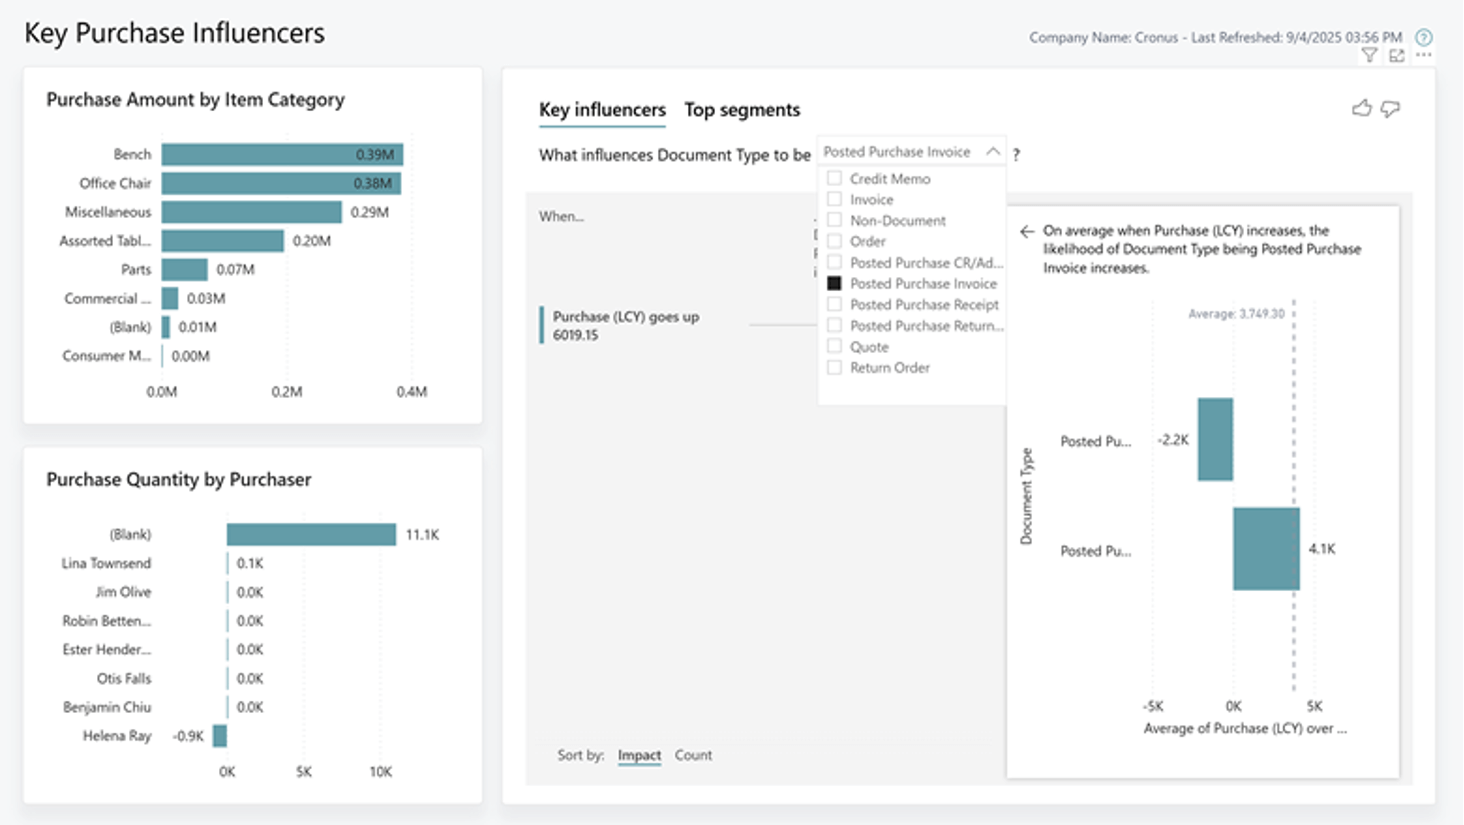Click the thumbs up feedback icon

[x=1361, y=108]
